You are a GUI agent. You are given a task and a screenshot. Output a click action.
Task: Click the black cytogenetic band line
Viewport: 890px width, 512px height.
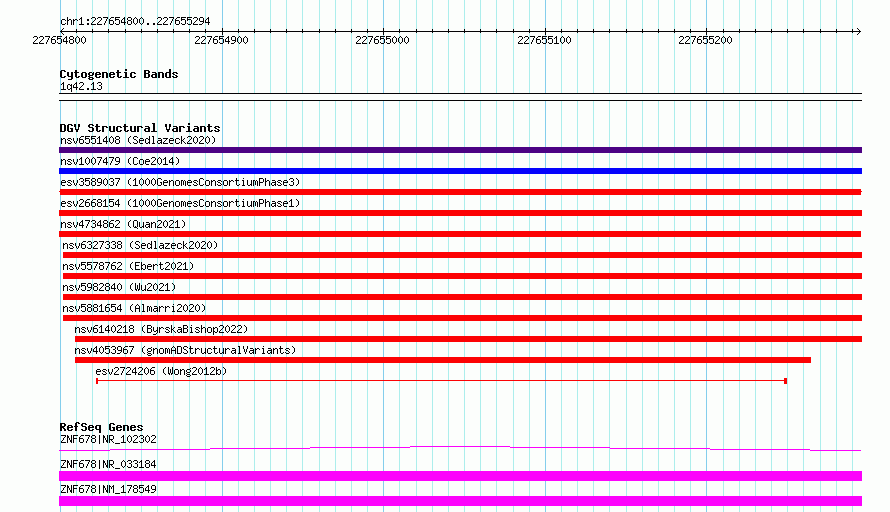click(460, 97)
